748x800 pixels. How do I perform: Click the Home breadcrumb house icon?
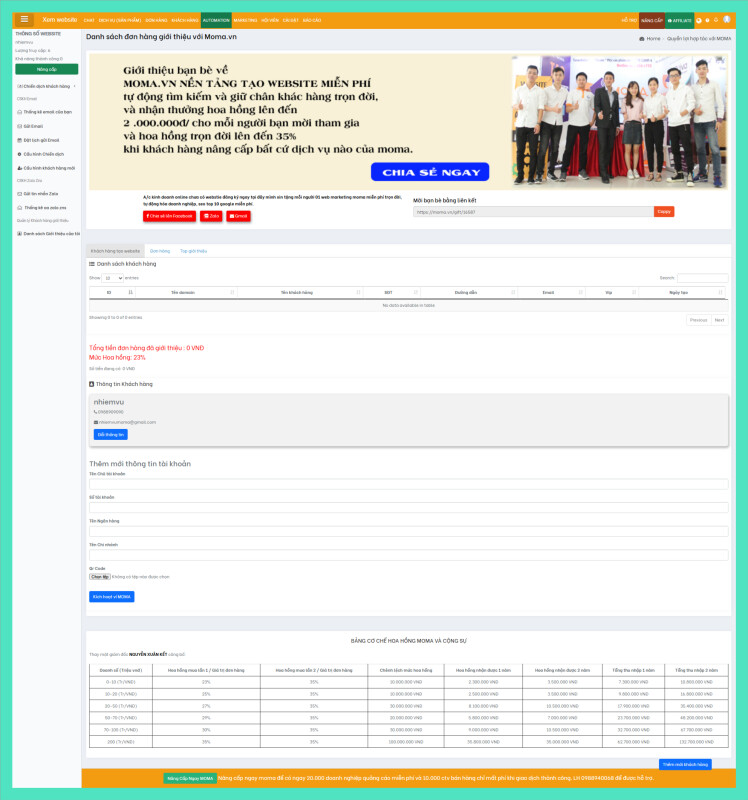641,39
